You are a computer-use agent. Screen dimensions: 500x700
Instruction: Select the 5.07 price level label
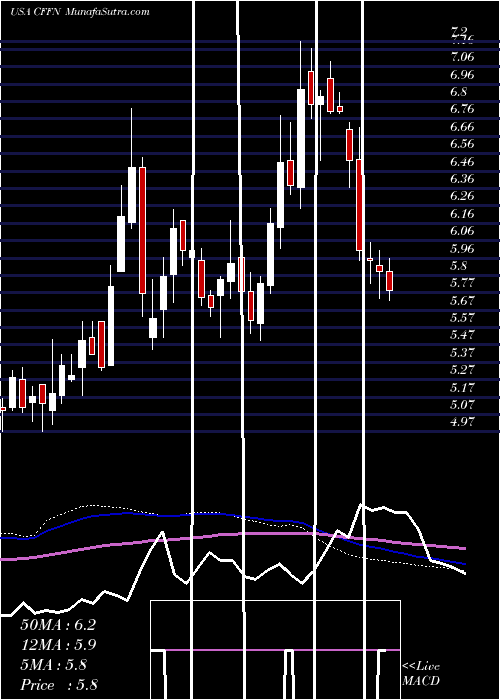pos(462,405)
